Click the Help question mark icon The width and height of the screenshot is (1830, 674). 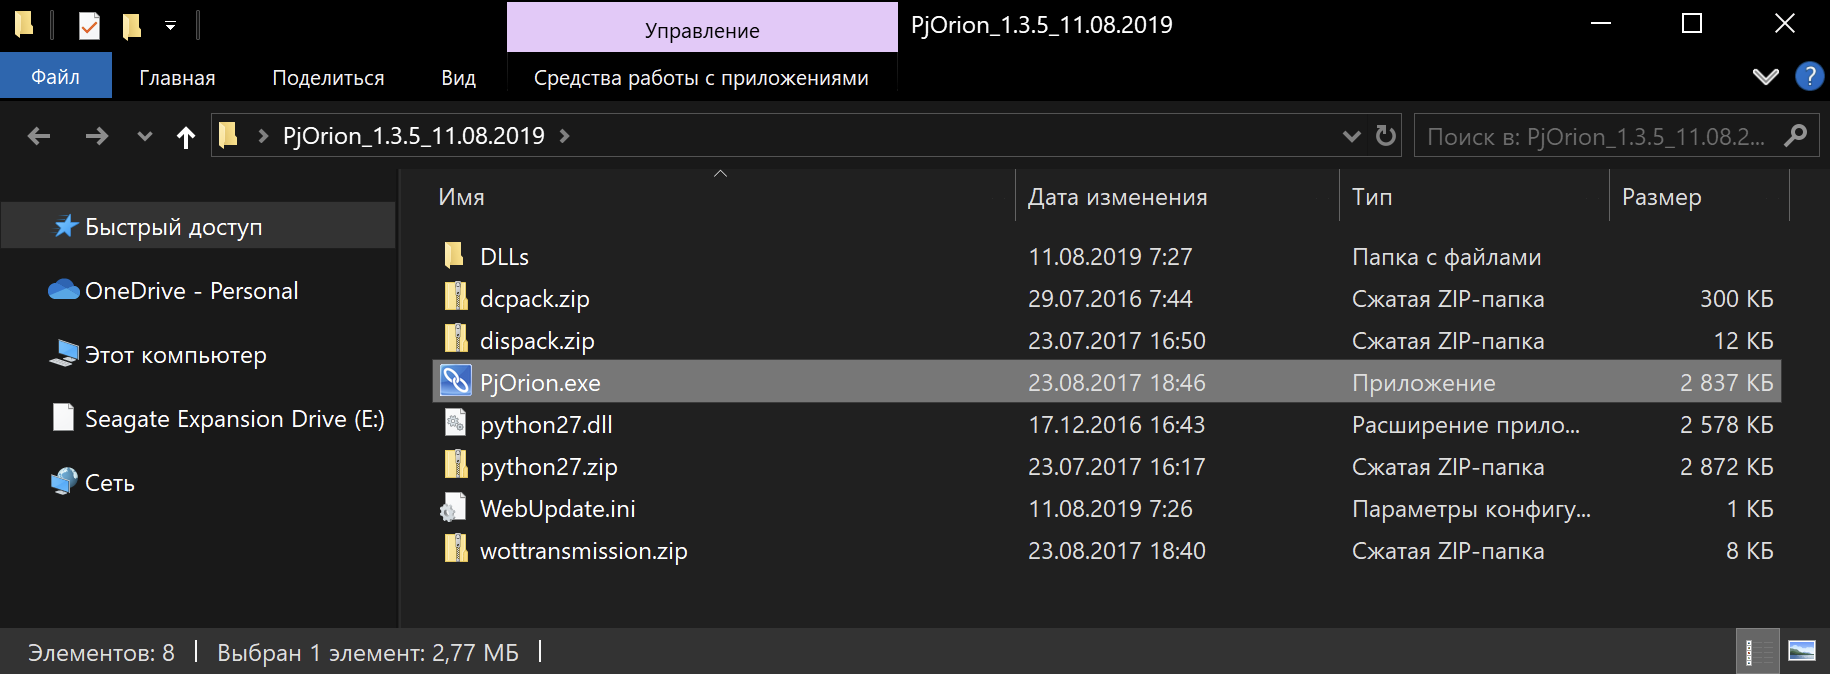1809,77
